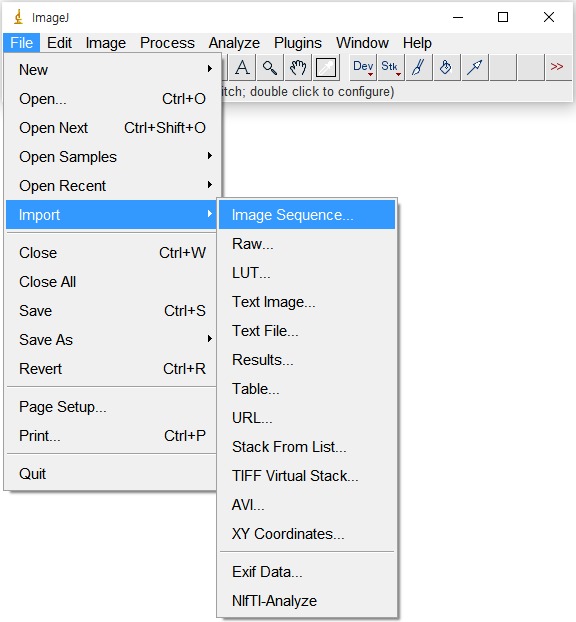The image size is (576, 622).
Task: Choose Print... menu entry
Action: point(112,436)
